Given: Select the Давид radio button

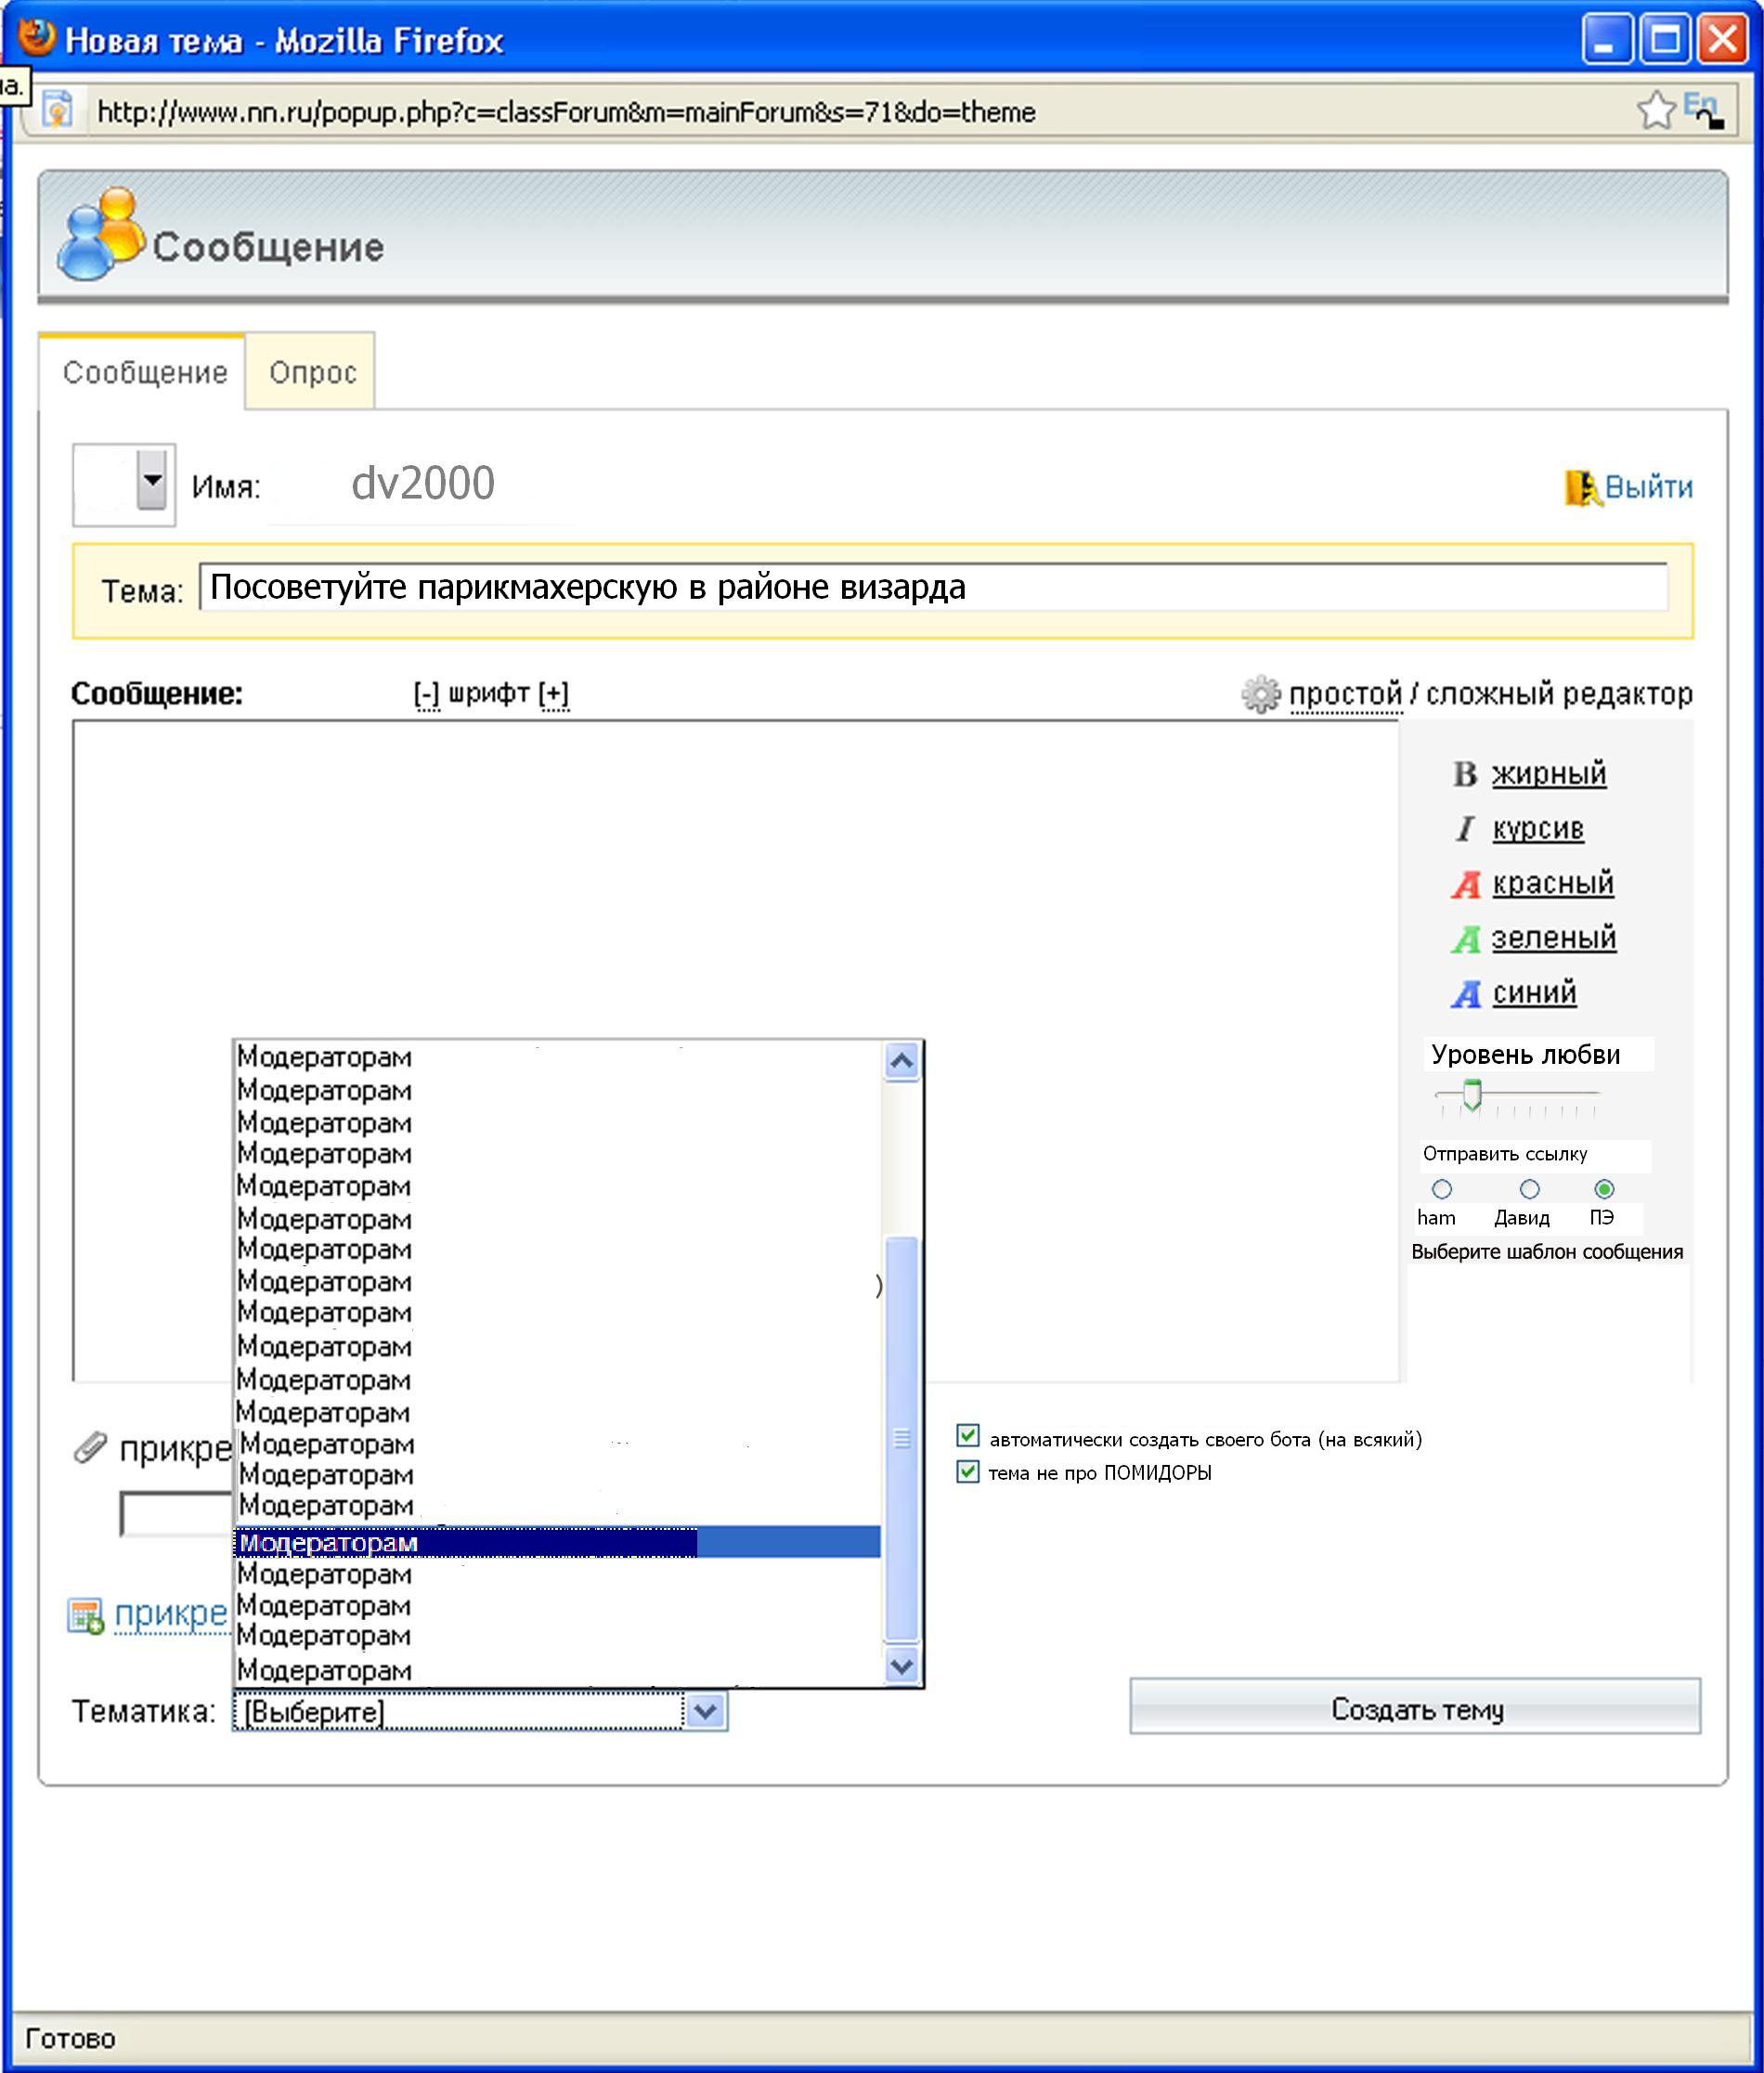Looking at the screenshot, I should (1529, 1189).
